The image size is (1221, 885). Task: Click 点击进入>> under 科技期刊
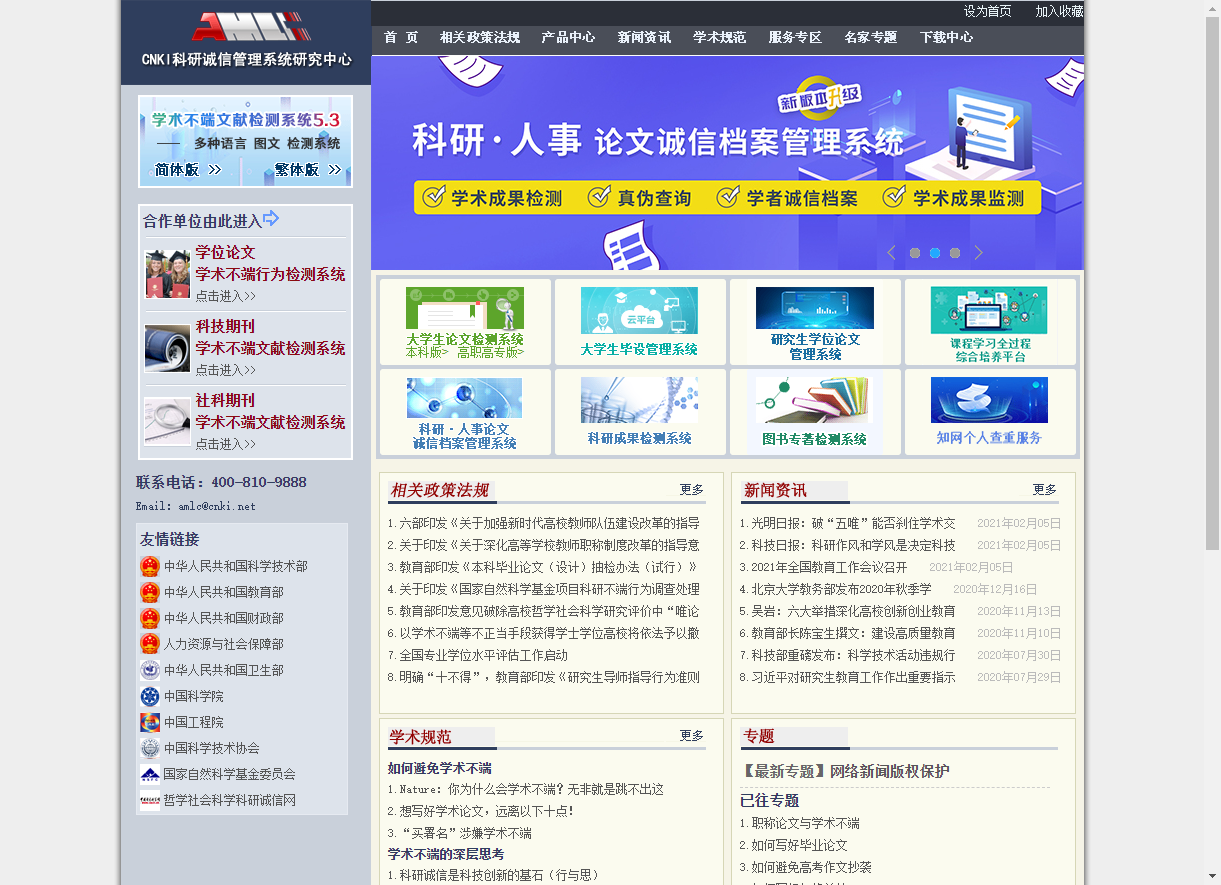[226, 370]
